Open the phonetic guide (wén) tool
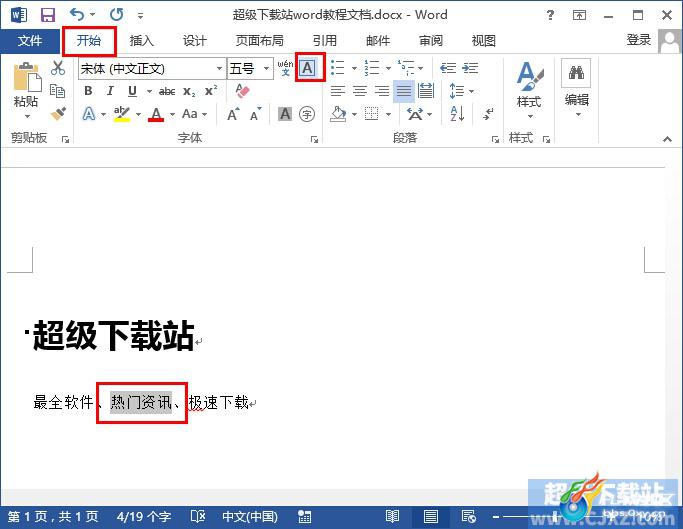 [285, 68]
